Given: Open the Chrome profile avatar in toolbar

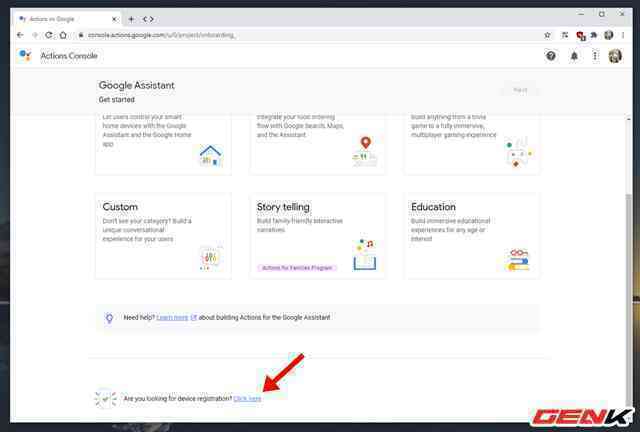Looking at the screenshot, I should click(x=609, y=36).
